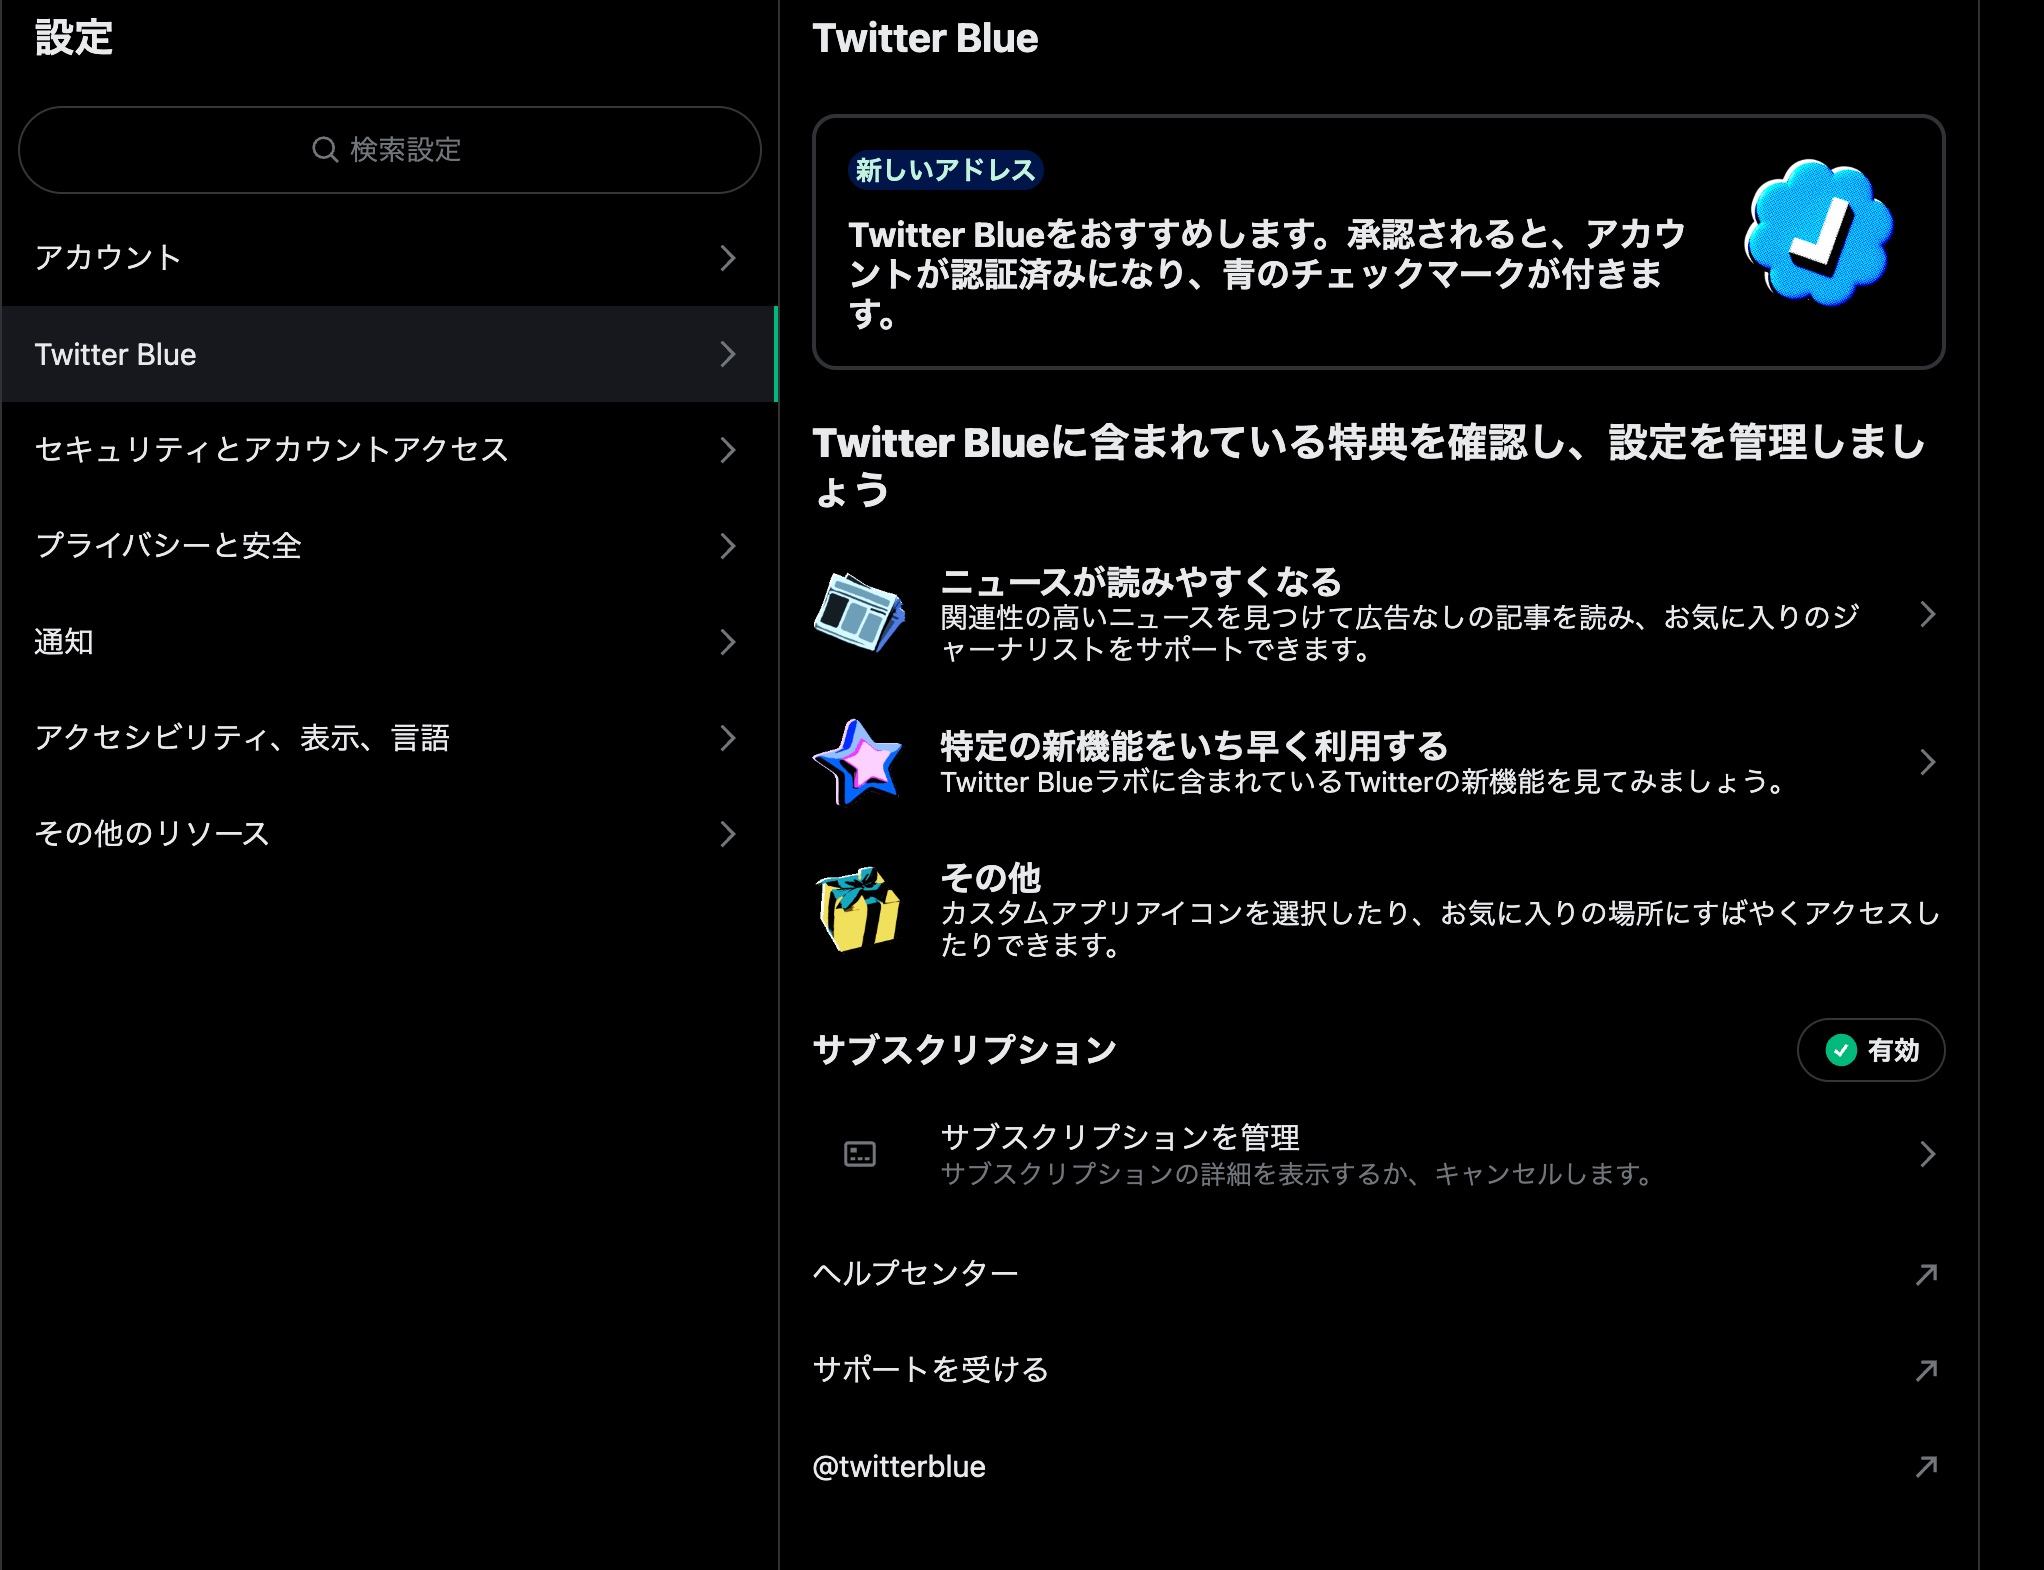Image resolution: width=2044 pixels, height=1570 pixels.
Task: Expand the アカウント chevron
Action: pyautogui.click(x=728, y=258)
